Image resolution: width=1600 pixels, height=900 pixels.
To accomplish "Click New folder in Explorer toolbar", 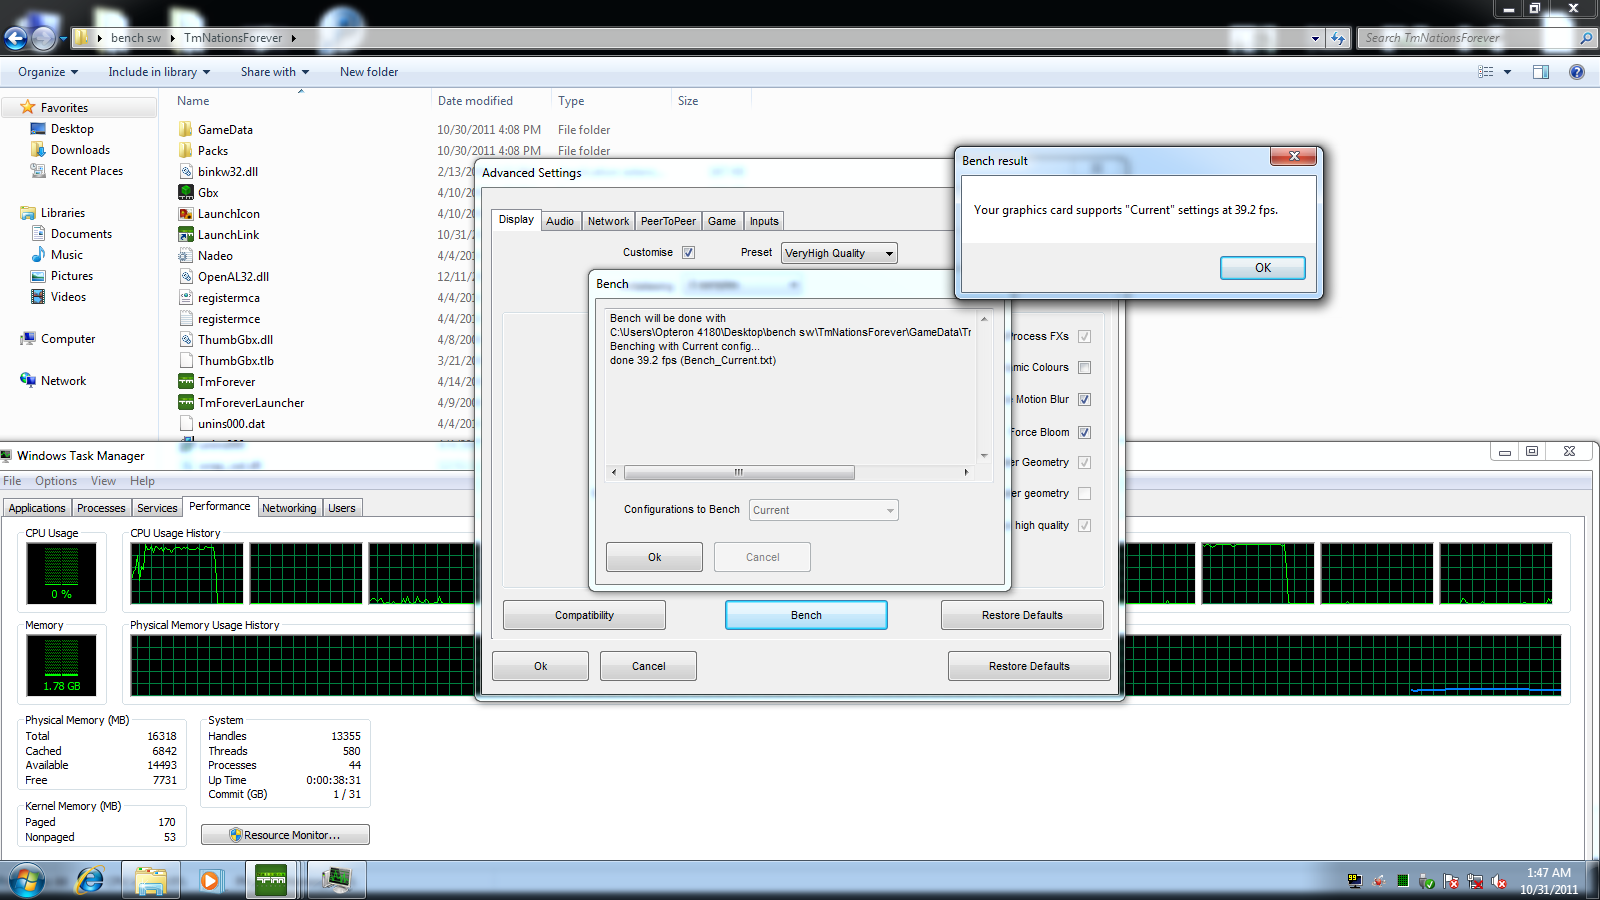I will click(369, 72).
